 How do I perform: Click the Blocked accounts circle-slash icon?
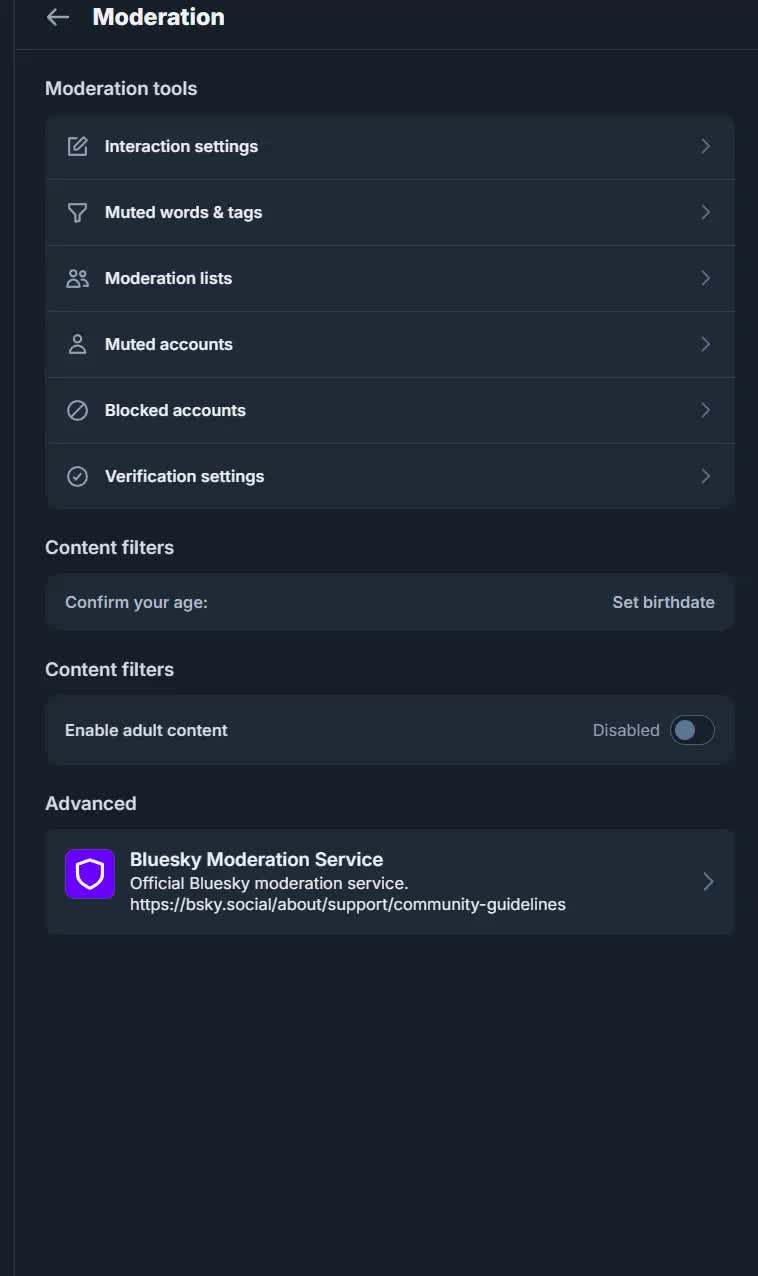[77, 410]
